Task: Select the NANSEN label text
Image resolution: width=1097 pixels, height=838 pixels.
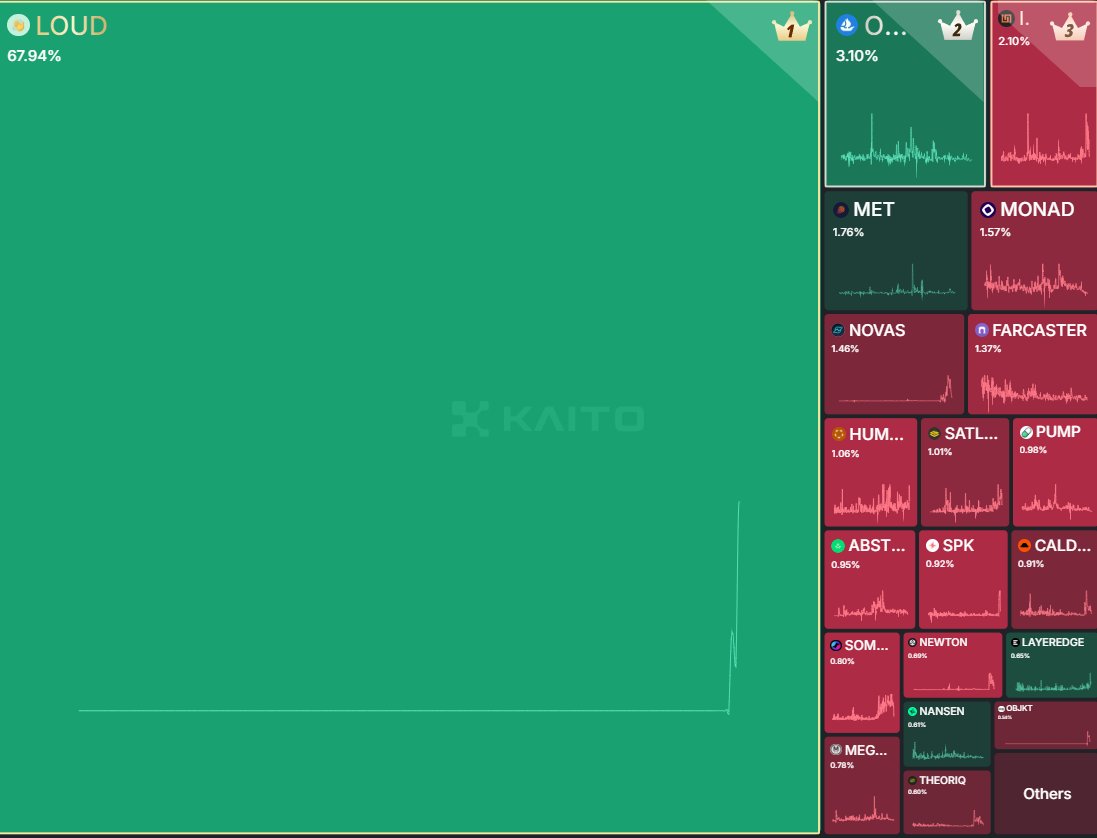Action: [x=942, y=711]
